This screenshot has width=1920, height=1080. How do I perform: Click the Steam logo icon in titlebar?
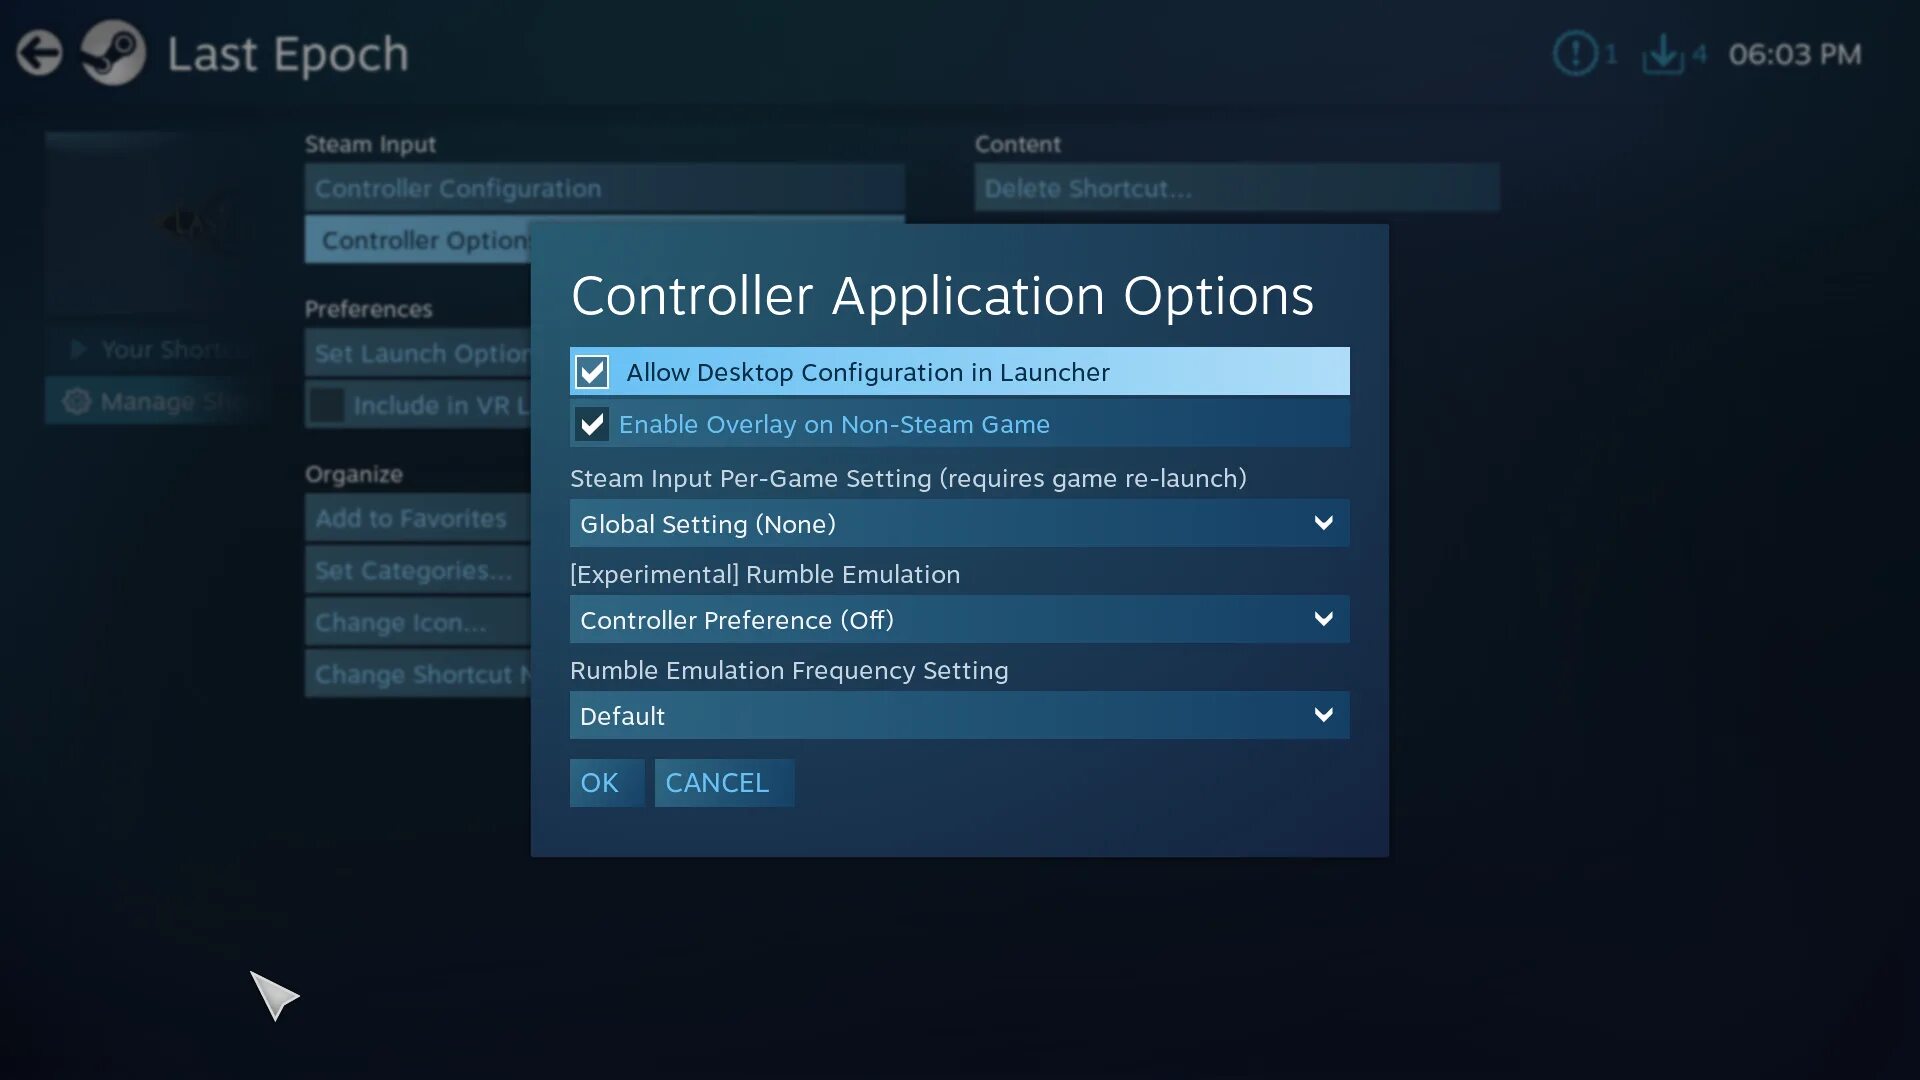point(113,51)
